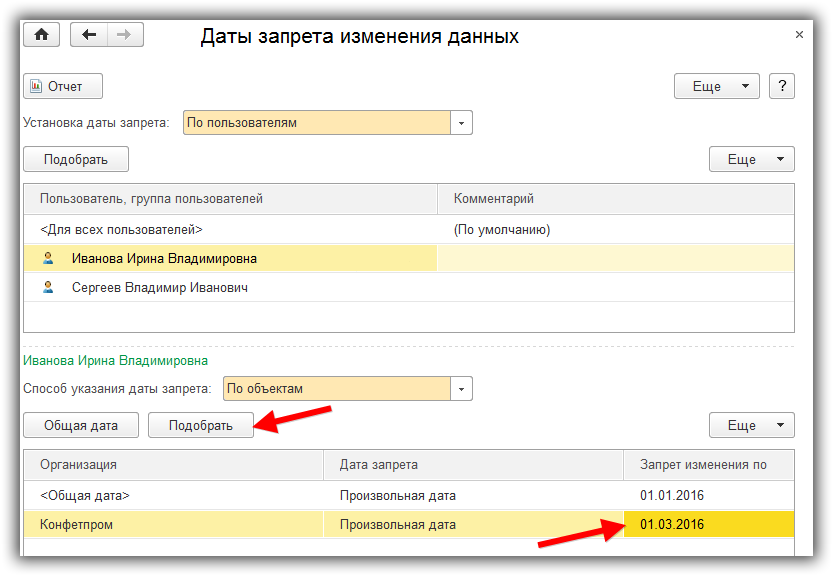Open the top Еще menu
Screen dimensions: 833x576
[716, 86]
